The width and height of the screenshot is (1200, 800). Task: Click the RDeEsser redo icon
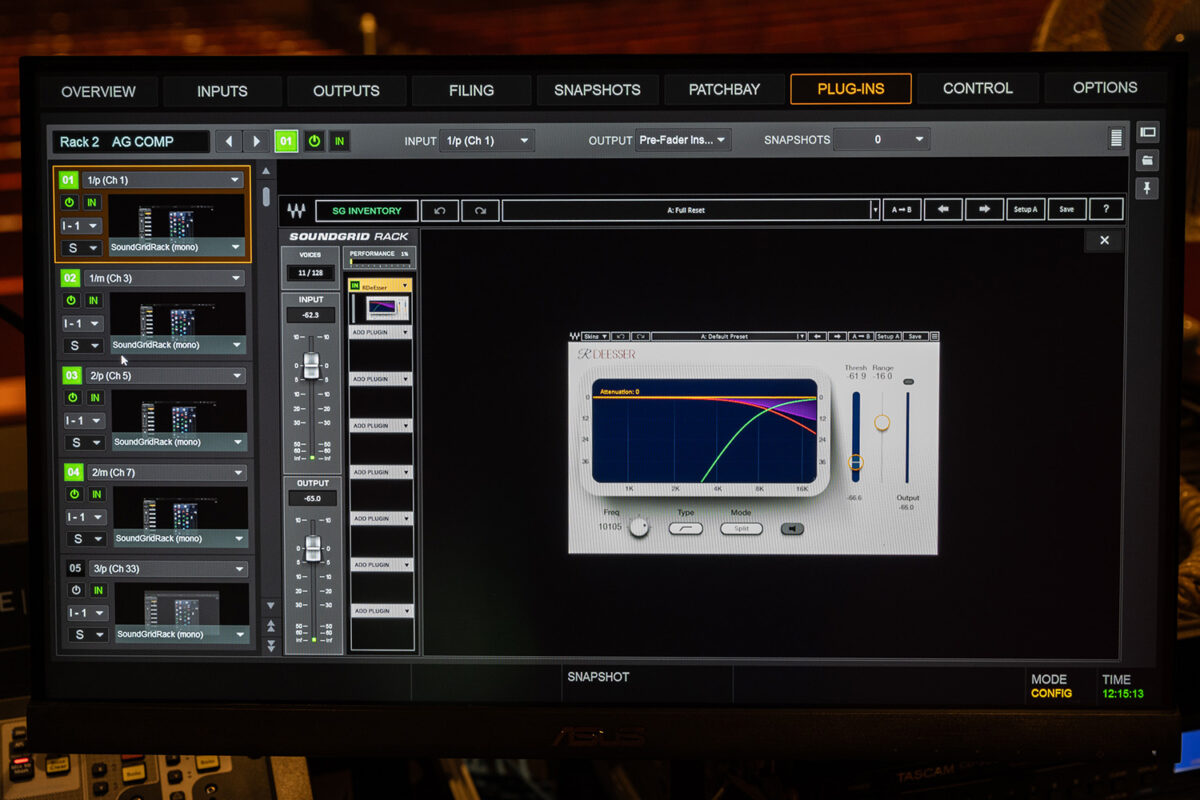pyautogui.click(x=639, y=336)
